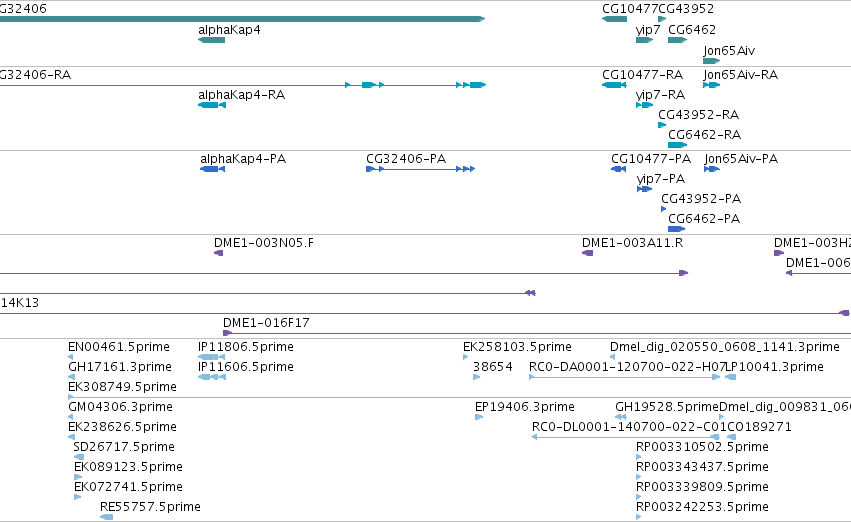Click the alphaKap4-RA transcript
Viewport: 851px width, 522px height.
coord(212,105)
